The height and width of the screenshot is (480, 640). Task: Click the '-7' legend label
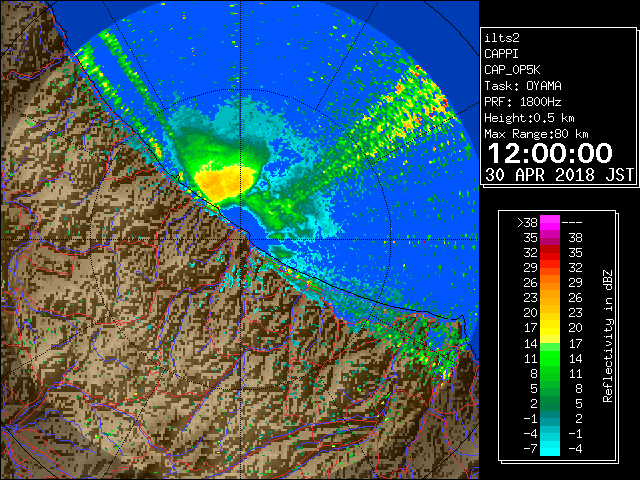(530, 448)
